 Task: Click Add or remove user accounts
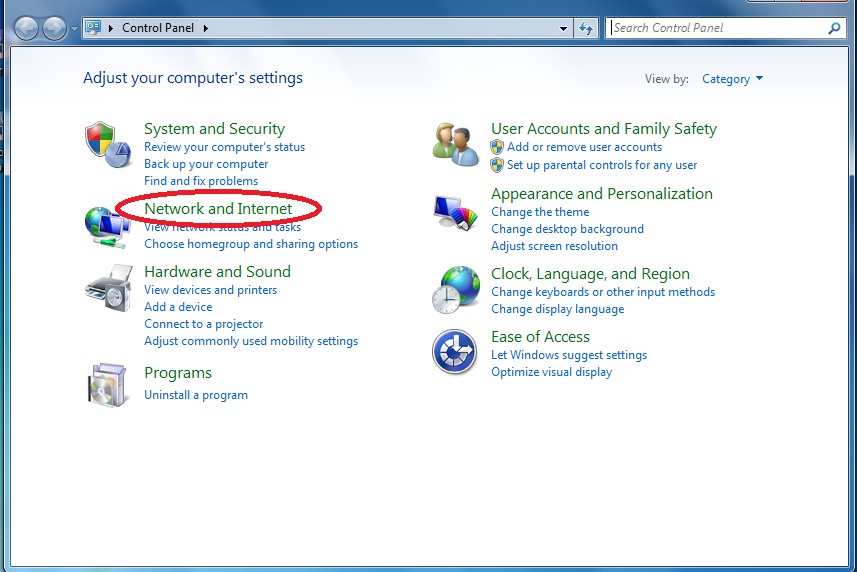coord(584,147)
